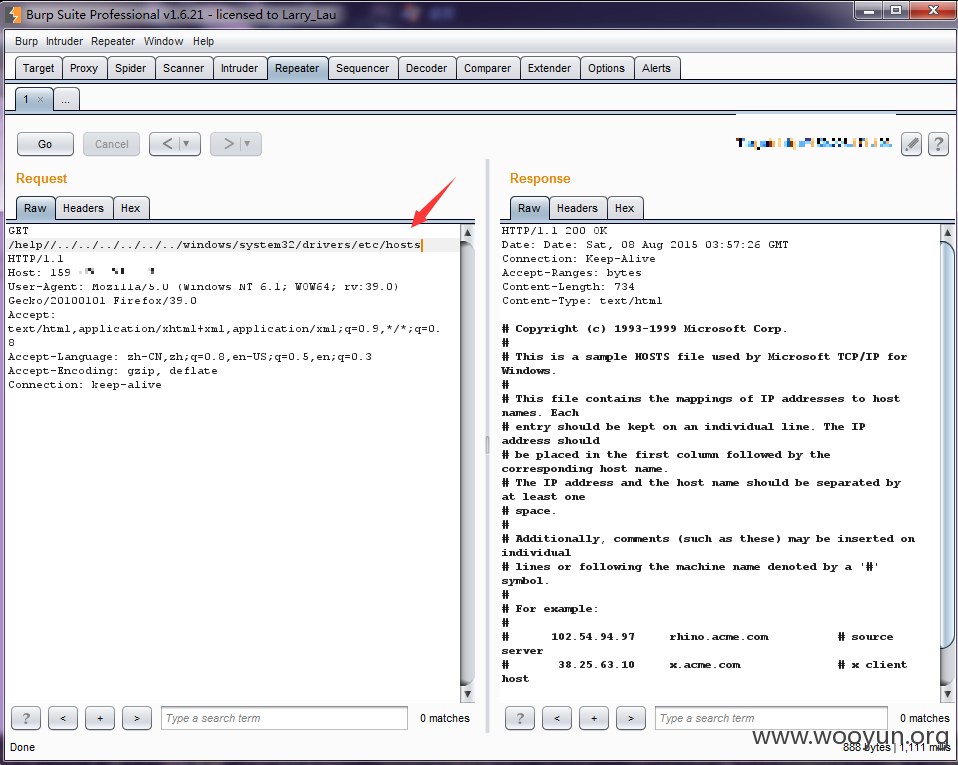The width and height of the screenshot is (958, 765).
Task: Click the request path line ending in hosts
Action: coord(215,245)
